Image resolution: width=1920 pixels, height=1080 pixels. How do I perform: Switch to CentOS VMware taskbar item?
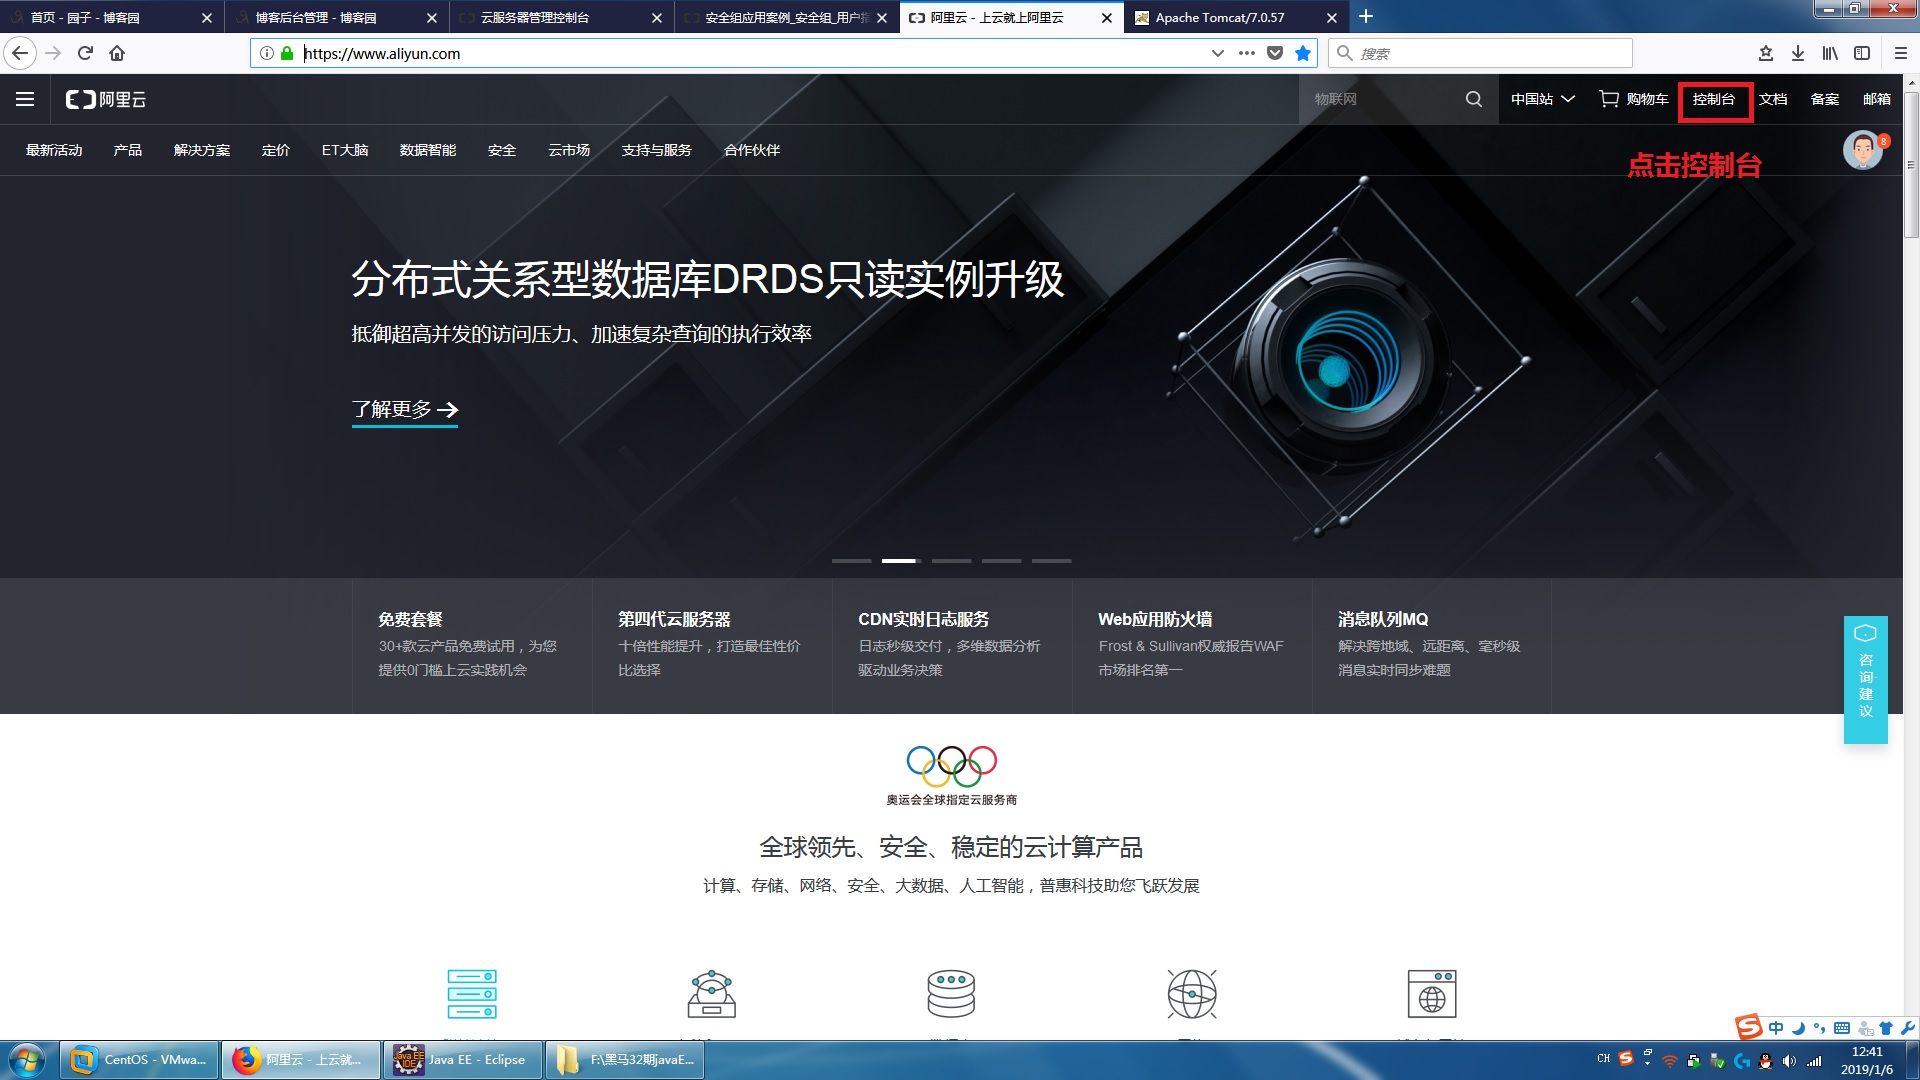[139, 1060]
